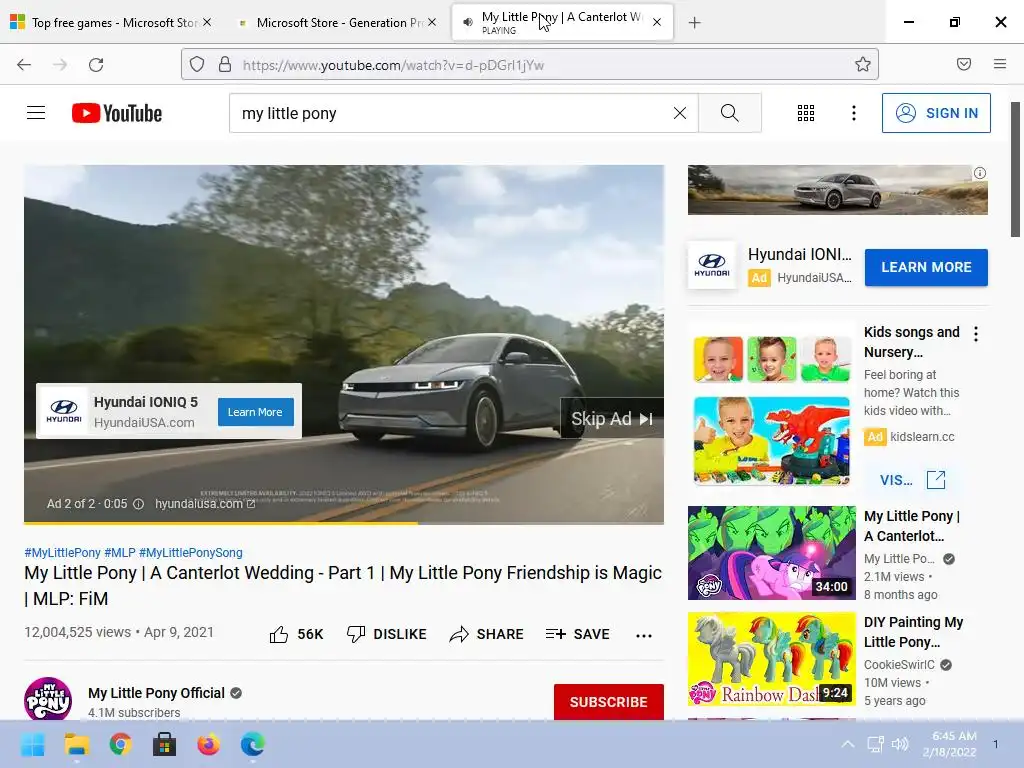Image resolution: width=1024 pixels, height=768 pixels.
Task: Open the Firefox application menu
Action: point(1000,64)
